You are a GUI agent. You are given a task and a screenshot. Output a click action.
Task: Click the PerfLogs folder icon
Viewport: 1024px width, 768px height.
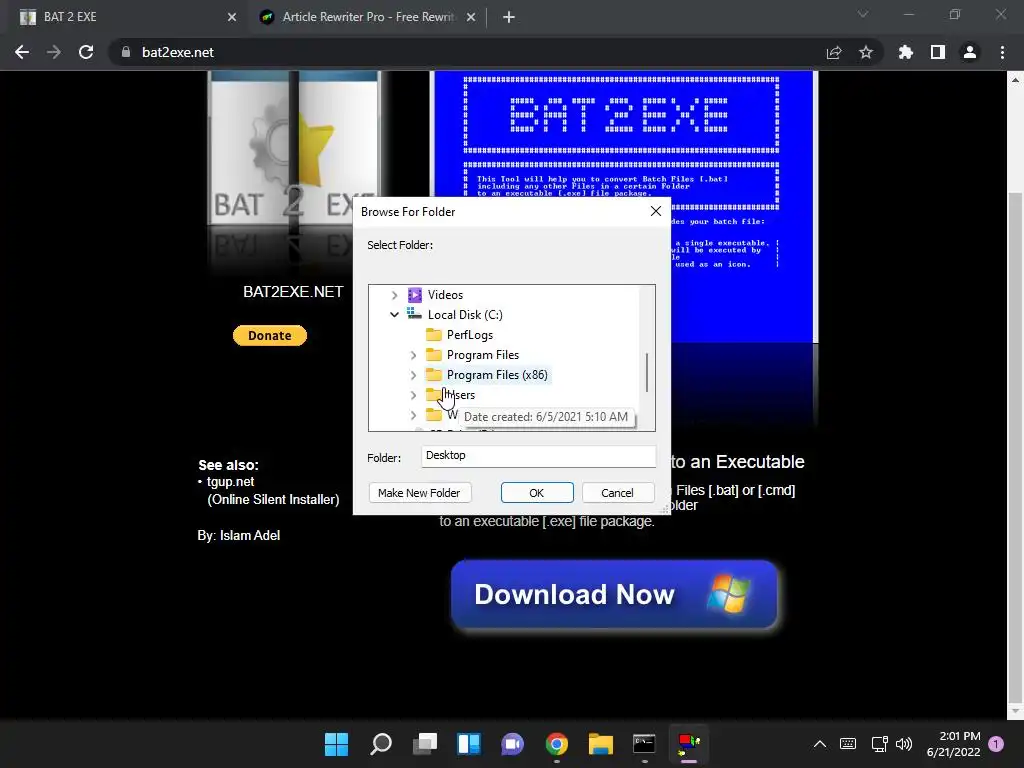tap(434, 335)
